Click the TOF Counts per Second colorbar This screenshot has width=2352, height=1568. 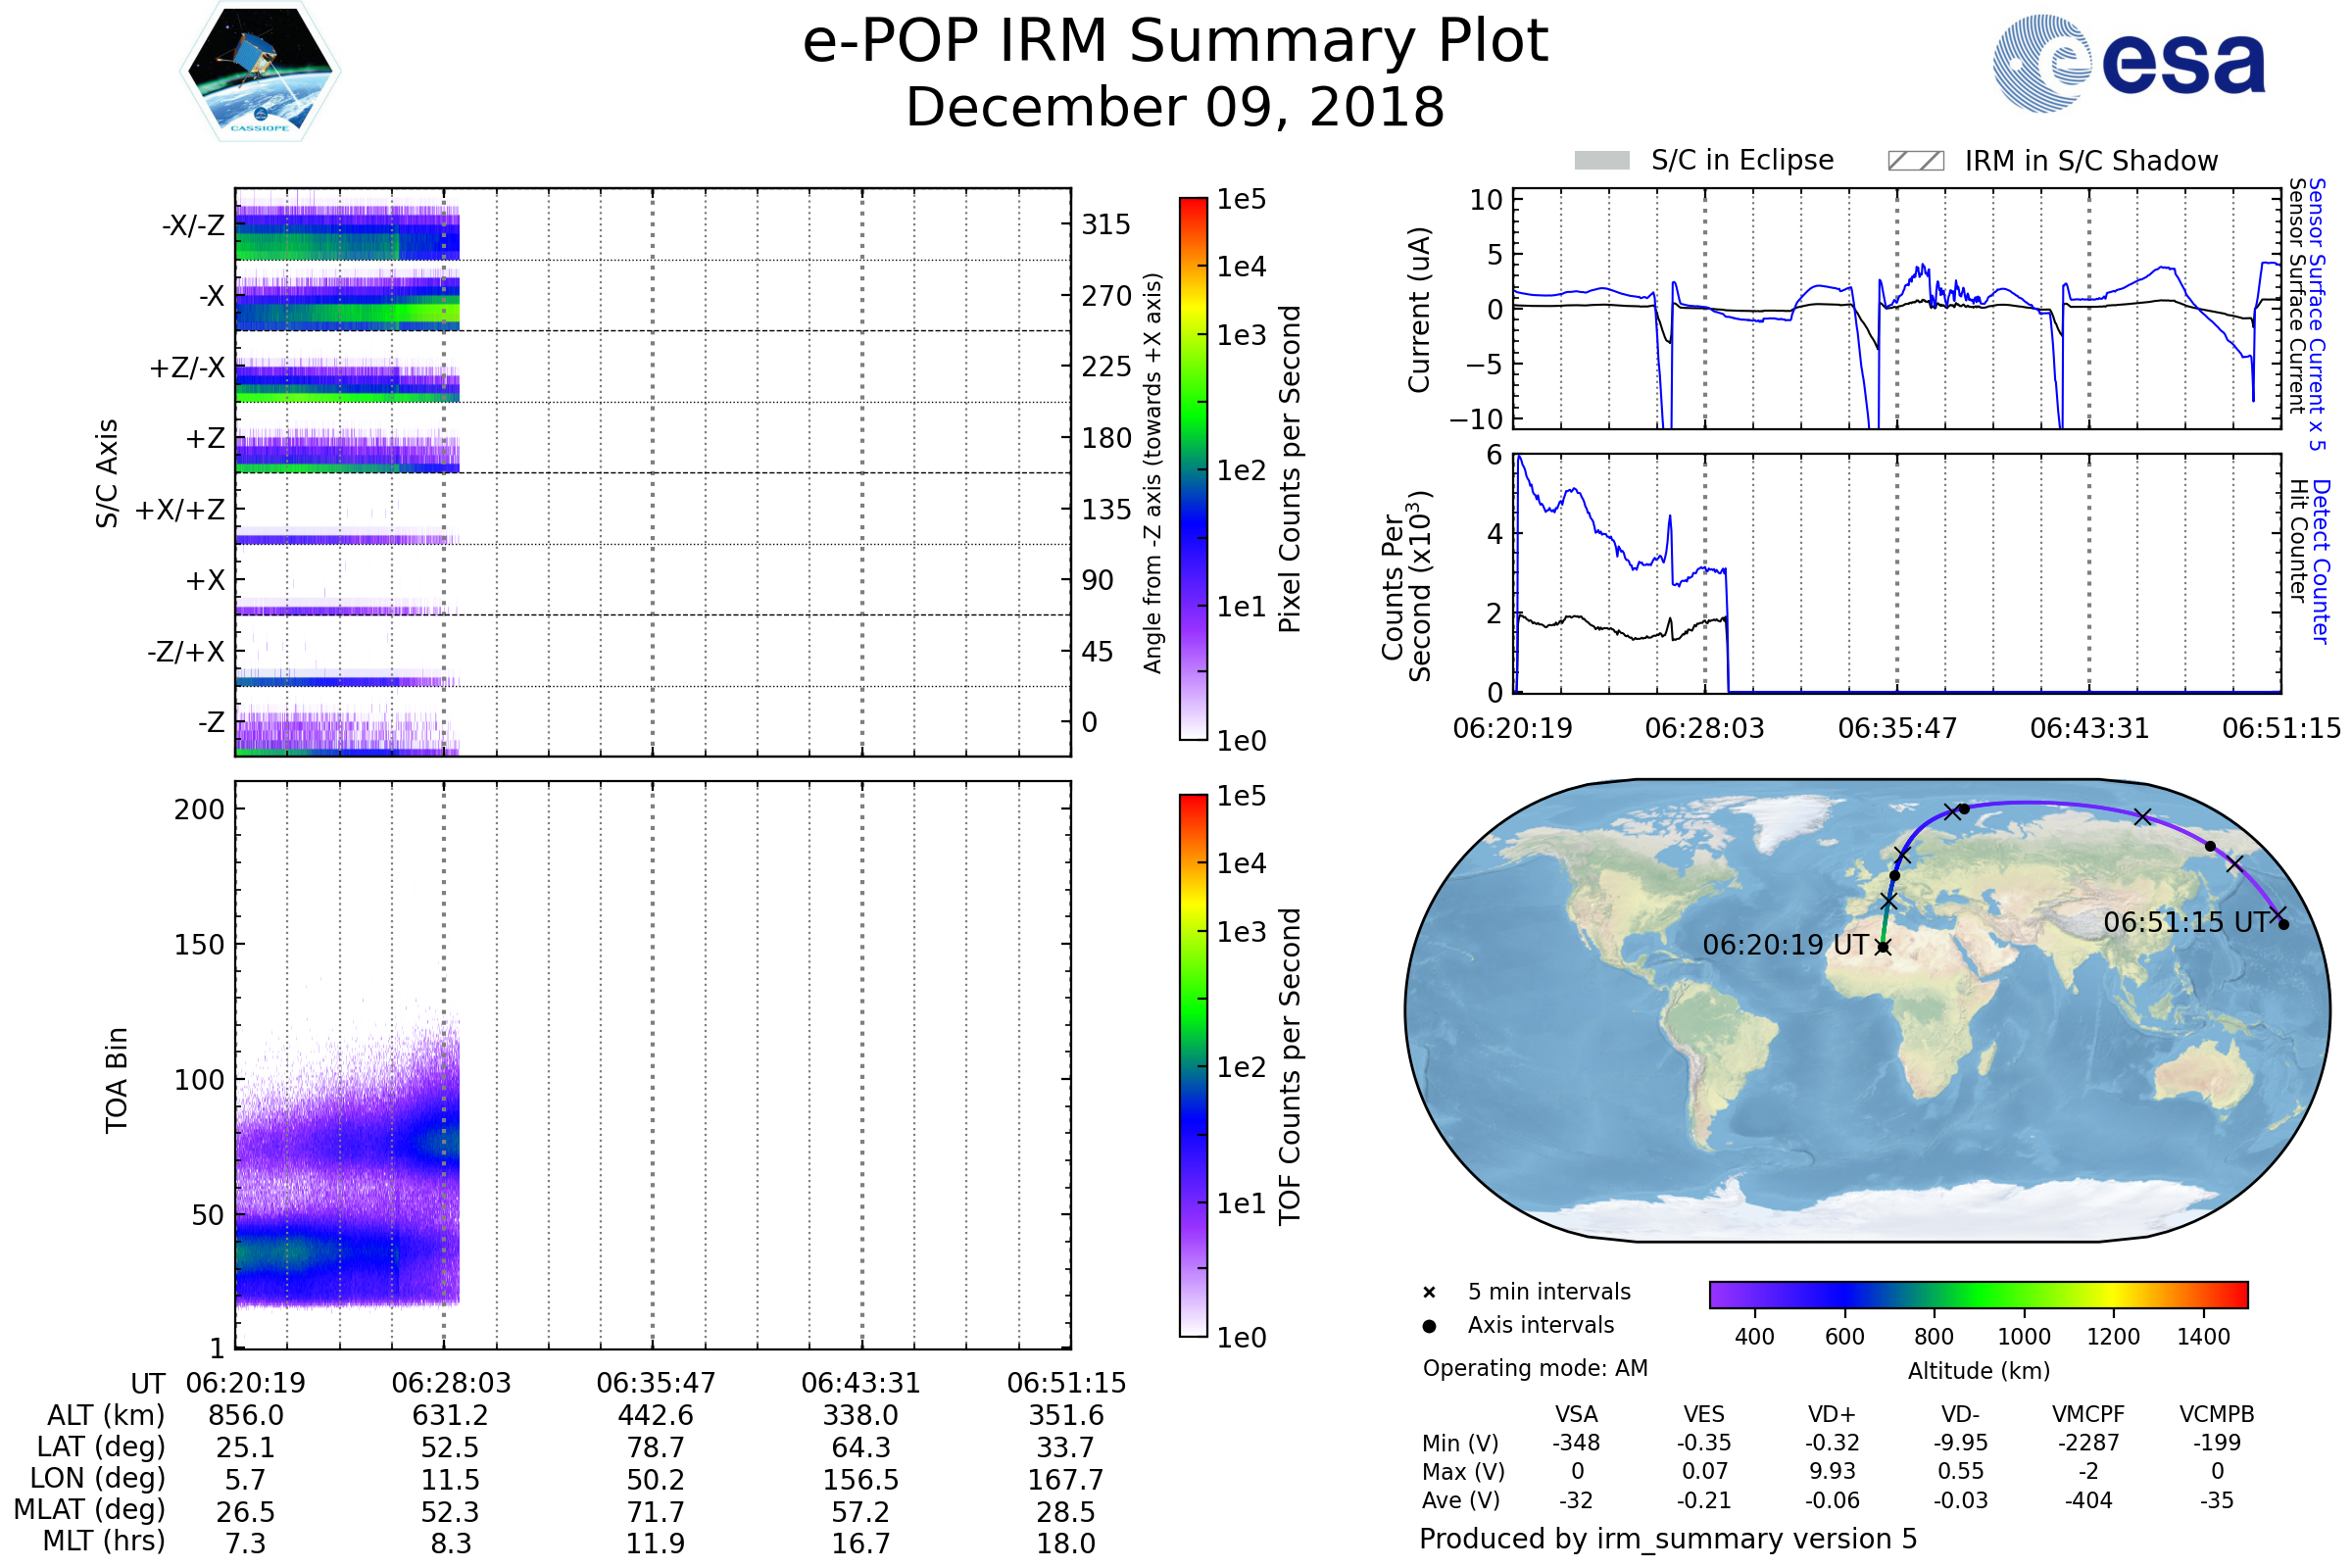pyautogui.click(x=1193, y=1065)
